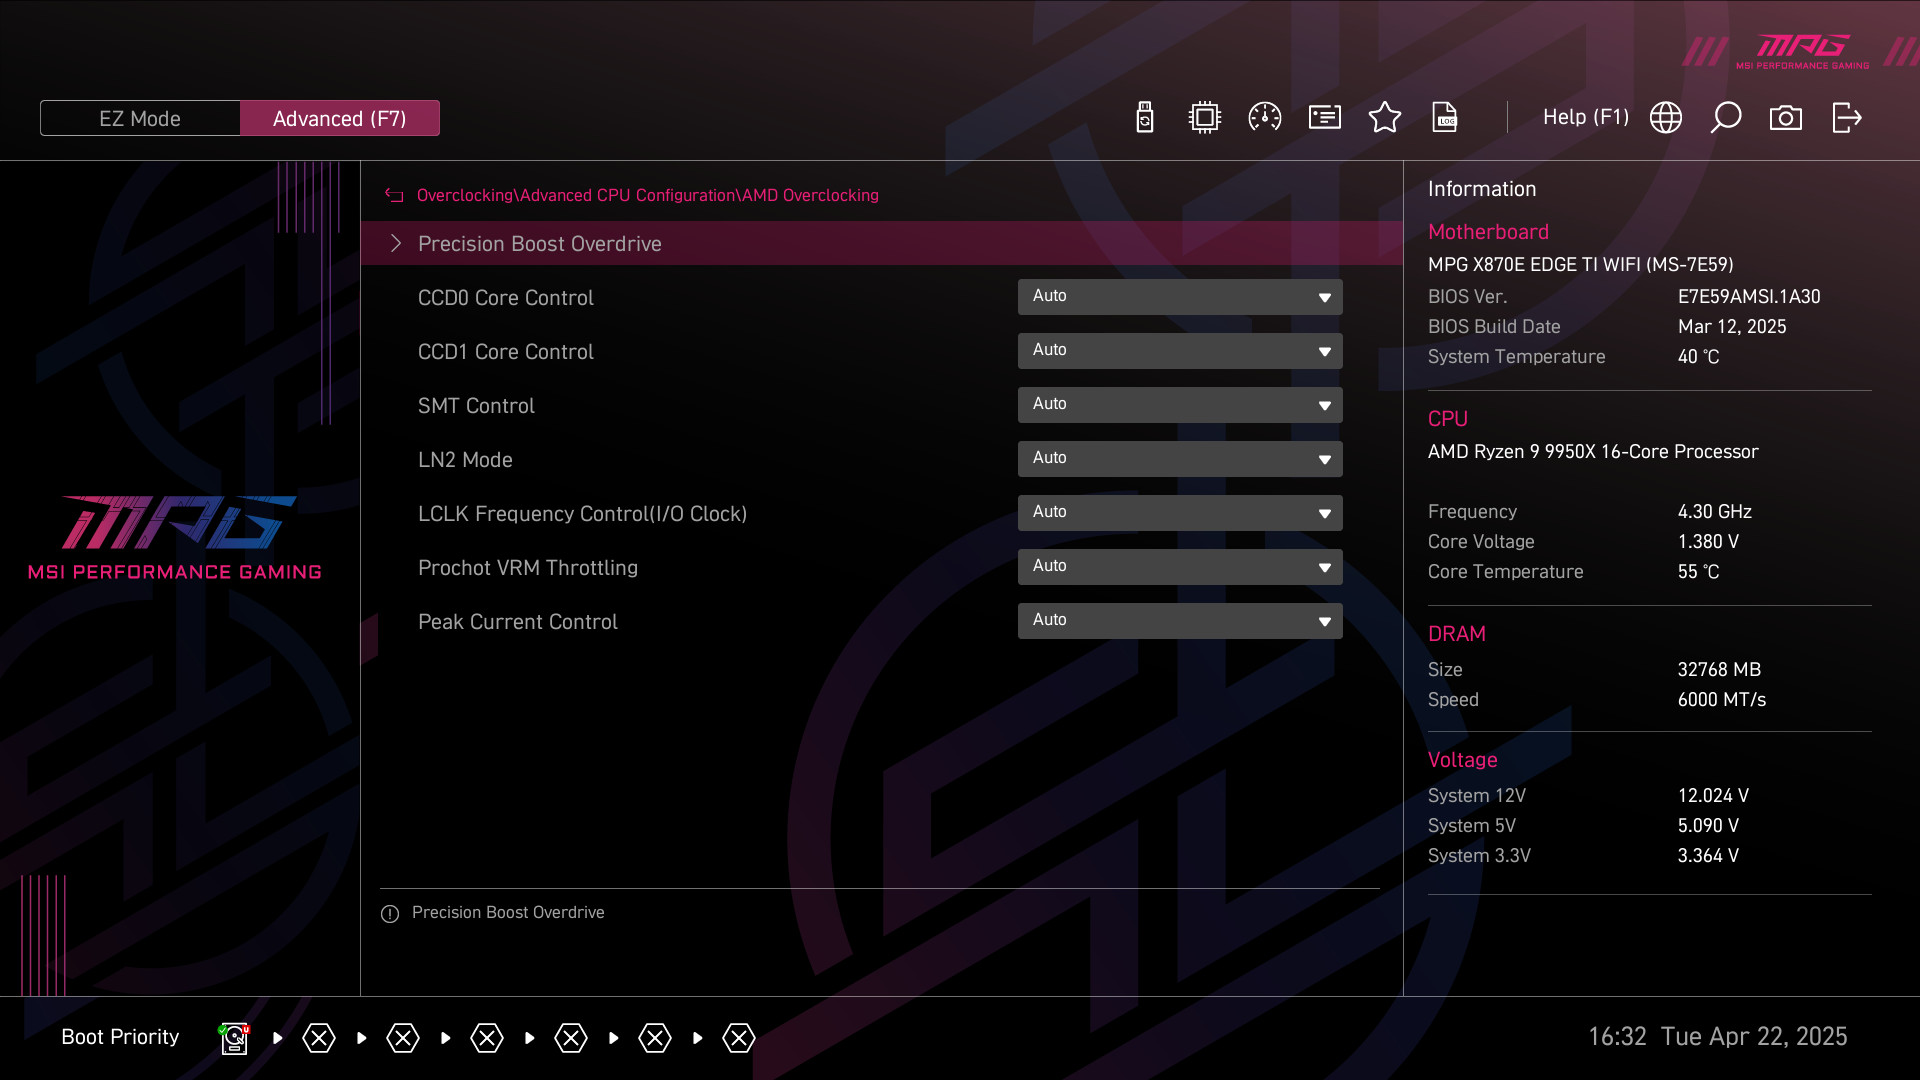This screenshot has width=1920, height=1080.
Task: Open the CPU chip settings icon
Action: click(x=1205, y=117)
